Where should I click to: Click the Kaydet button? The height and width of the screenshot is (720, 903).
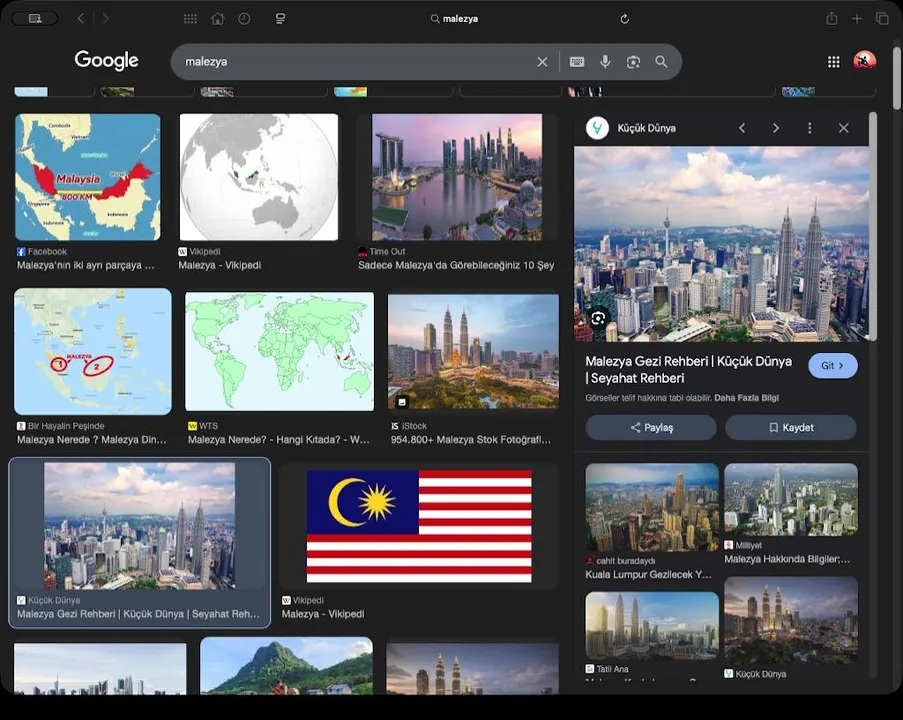(791, 427)
